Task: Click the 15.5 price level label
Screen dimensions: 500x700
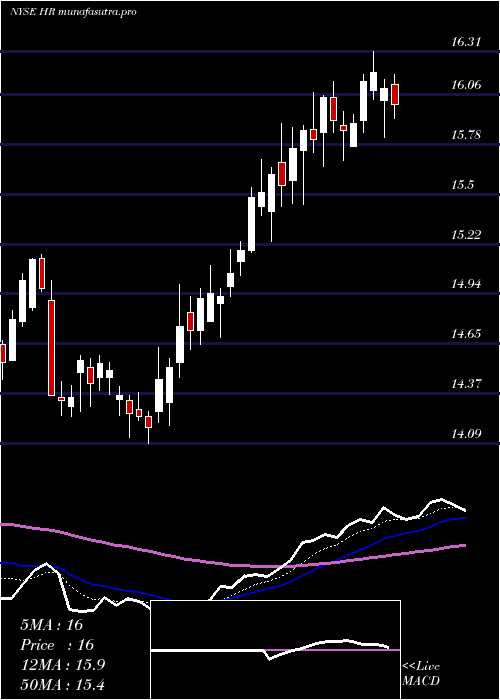Action: click(x=462, y=185)
